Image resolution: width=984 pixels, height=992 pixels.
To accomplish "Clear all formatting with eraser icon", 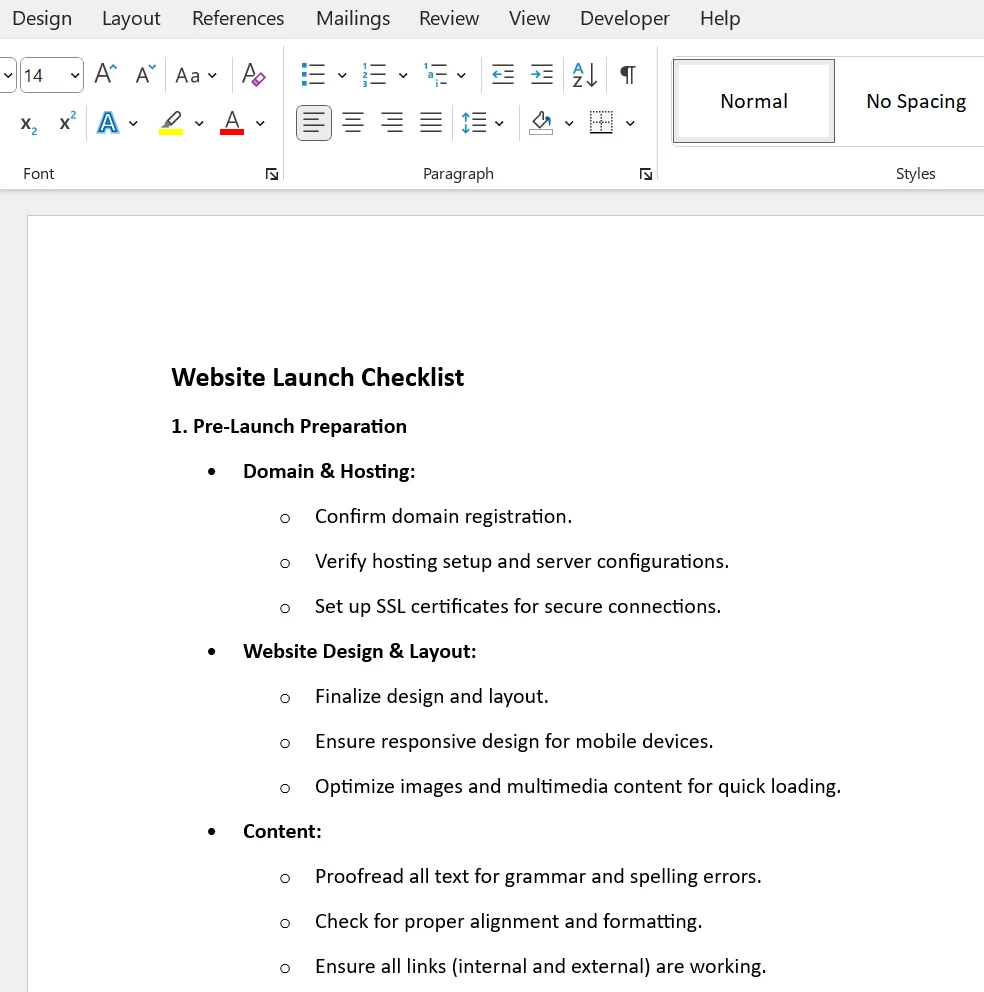I will click(x=253, y=75).
